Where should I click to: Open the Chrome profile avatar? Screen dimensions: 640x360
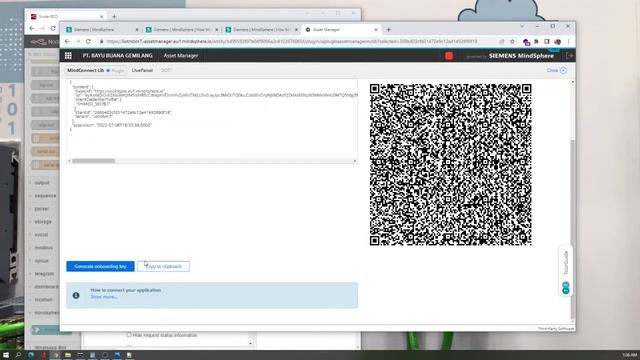coord(558,41)
